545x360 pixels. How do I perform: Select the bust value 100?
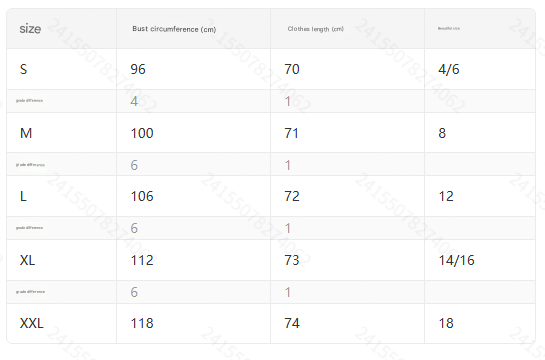click(x=142, y=133)
